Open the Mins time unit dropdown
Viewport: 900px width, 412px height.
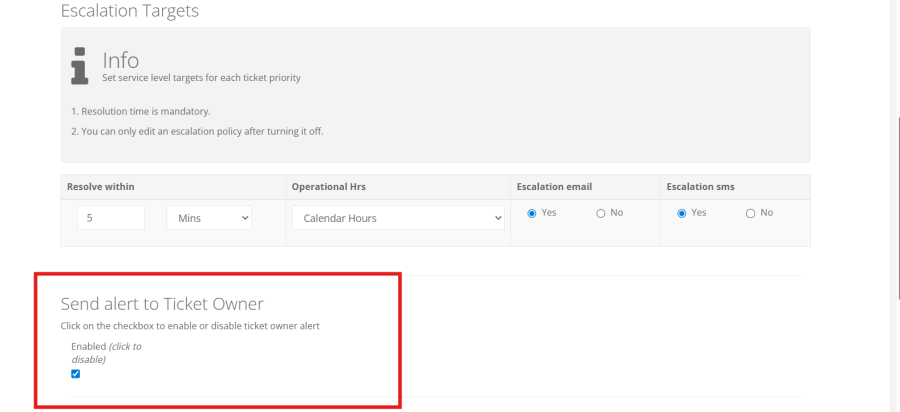(208, 218)
